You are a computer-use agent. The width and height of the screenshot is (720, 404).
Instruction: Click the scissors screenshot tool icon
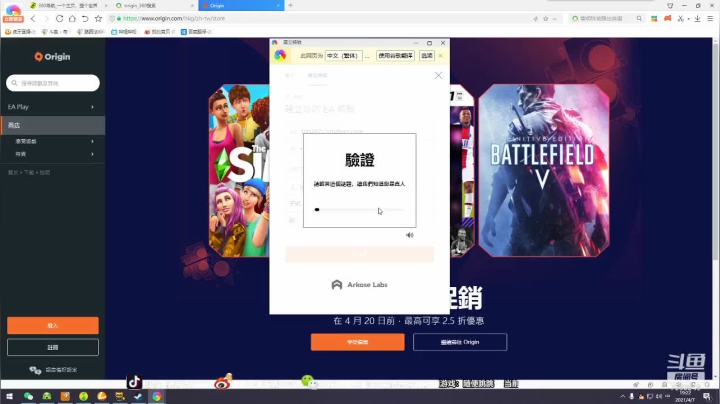(681, 18)
